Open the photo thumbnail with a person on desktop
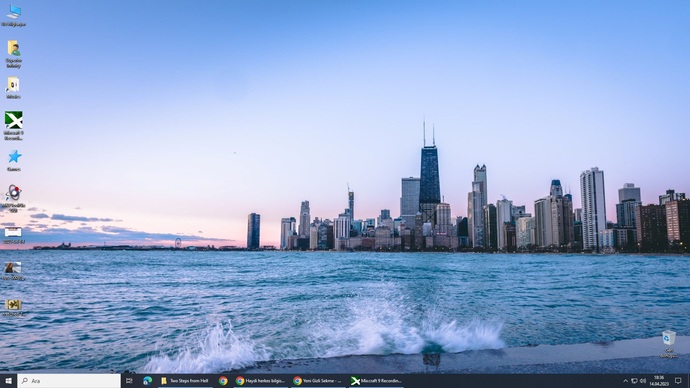Viewport: 690px width, 388px height. point(13,271)
